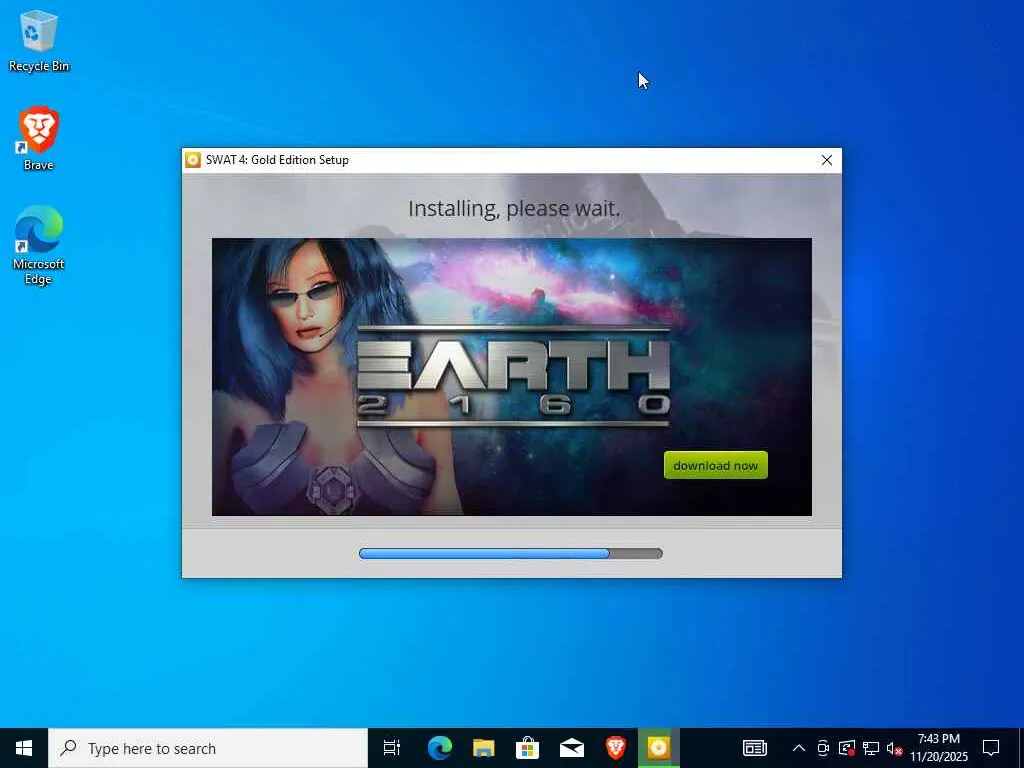
Task: Show hidden system tray icons
Action: click(x=798, y=748)
